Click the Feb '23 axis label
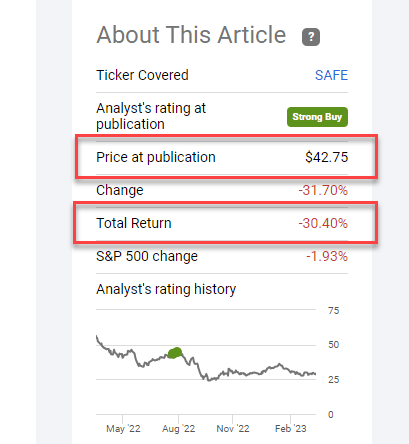409x444 pixels. (x=291, y=429)
